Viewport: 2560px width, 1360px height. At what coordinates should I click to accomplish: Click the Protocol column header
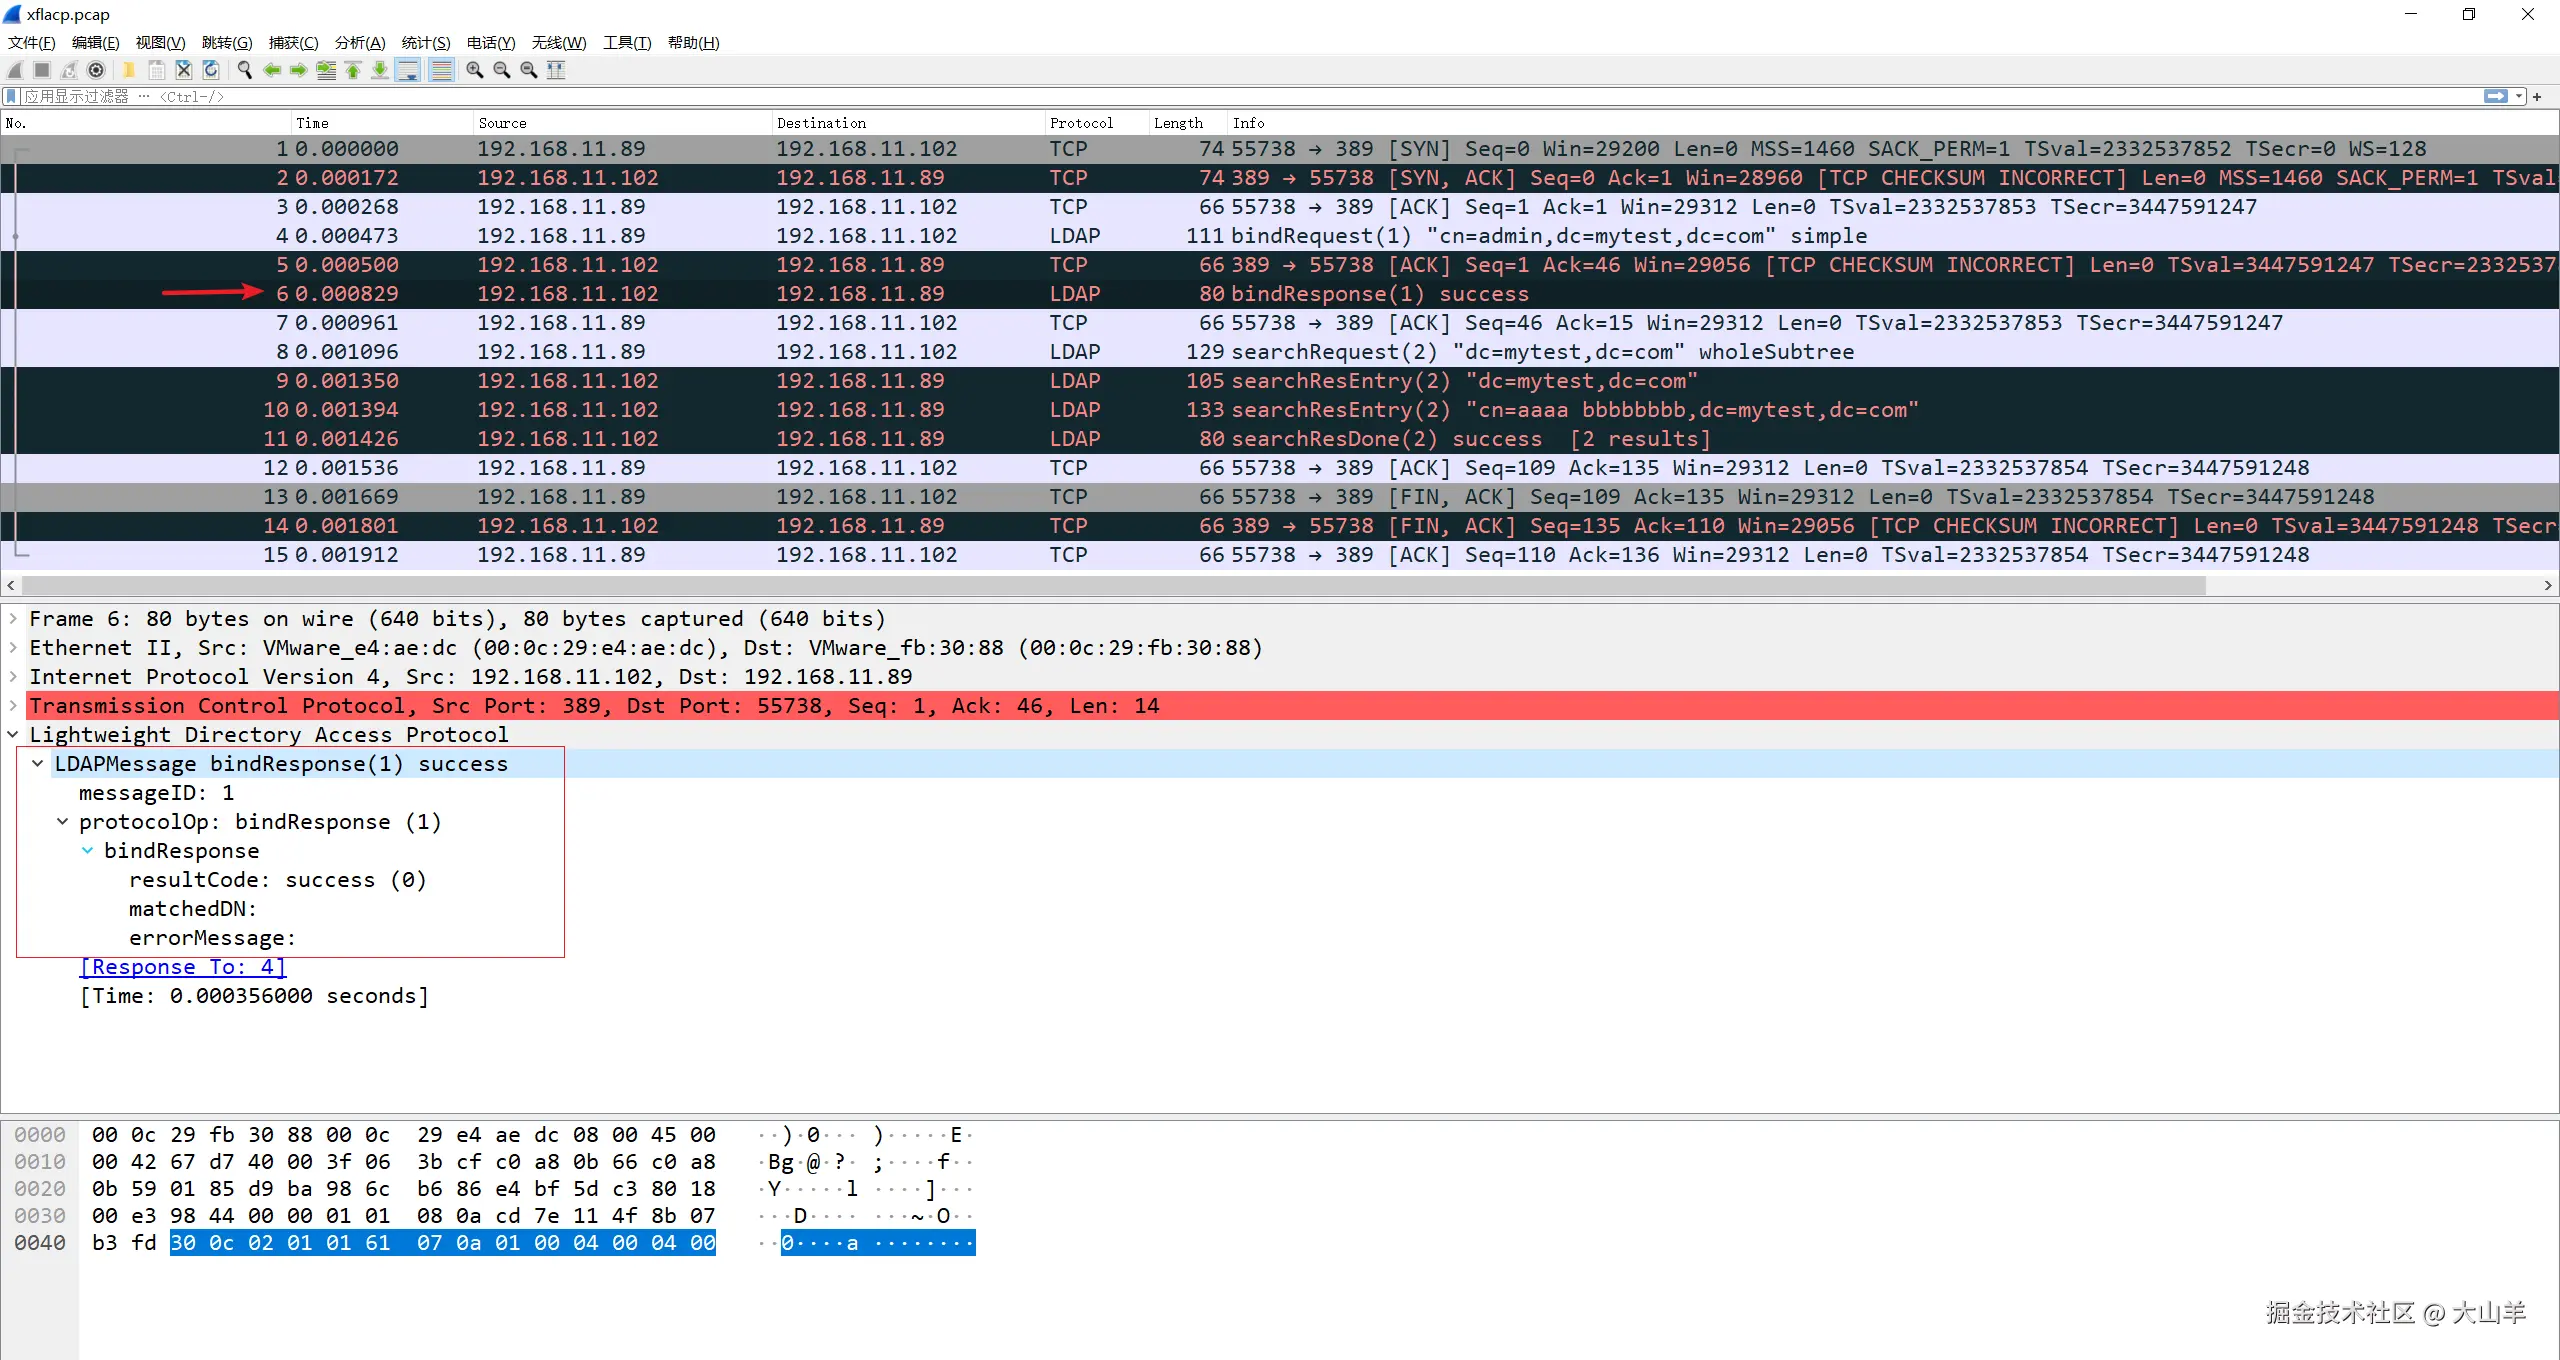click(1081, 123)
